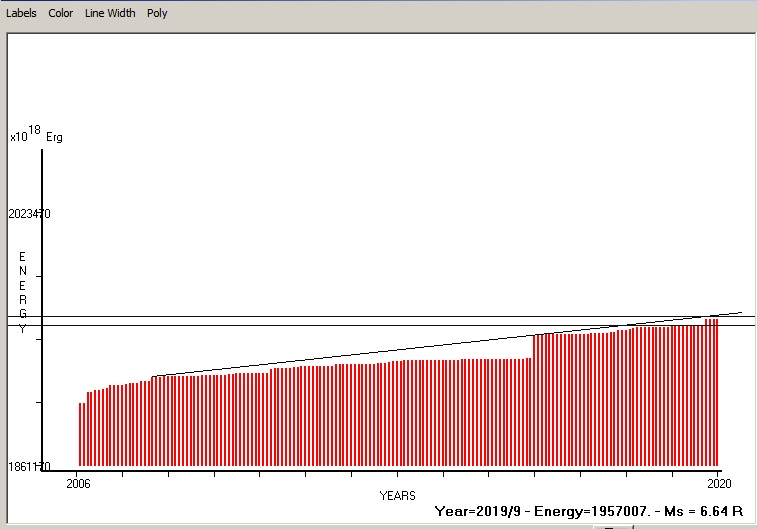Open the Color menu
Viewport: 758px width, 529px height.
pos(60,13)
